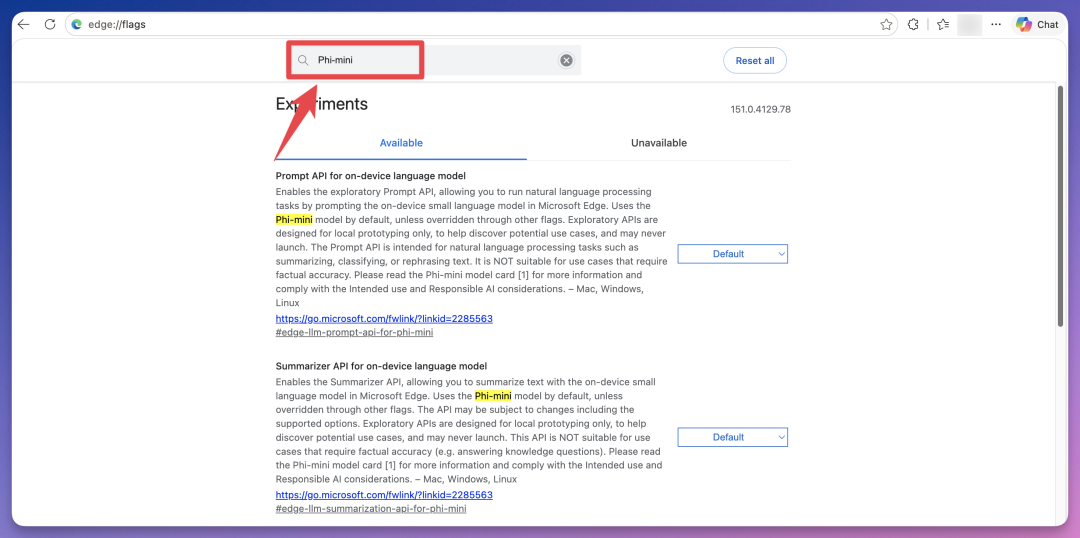Switch to the Available tab
This screenshot has height=538, width=1080.
[401, 143]
